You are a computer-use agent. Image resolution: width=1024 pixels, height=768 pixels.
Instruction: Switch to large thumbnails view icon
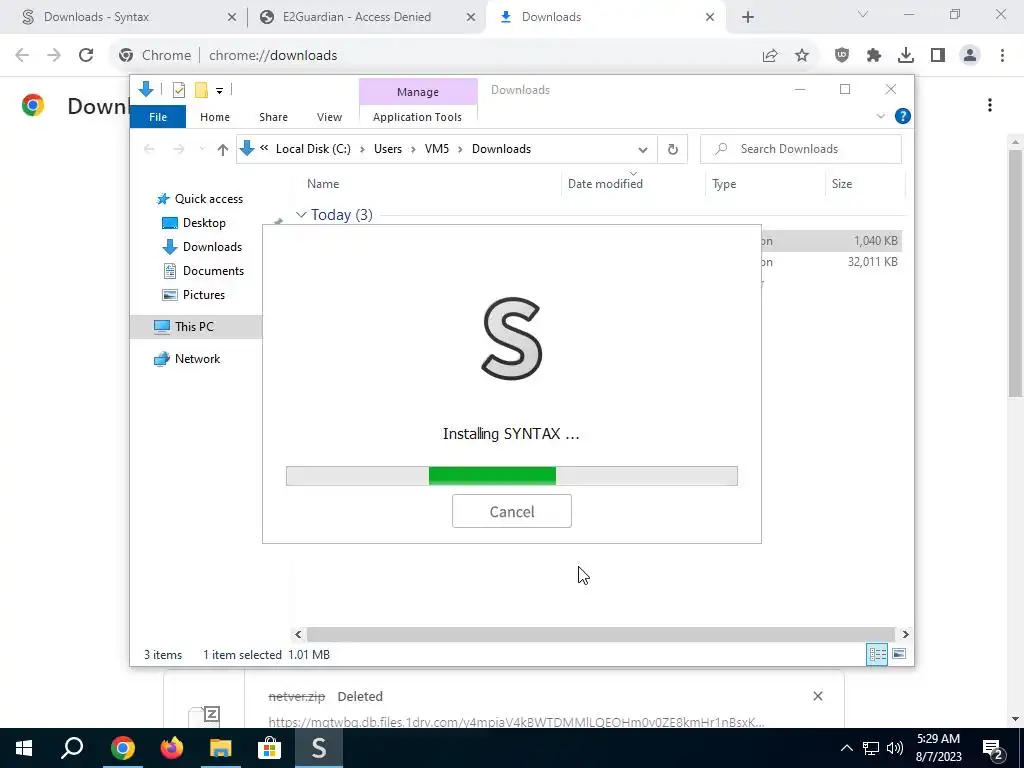click(x=899, y=654)
